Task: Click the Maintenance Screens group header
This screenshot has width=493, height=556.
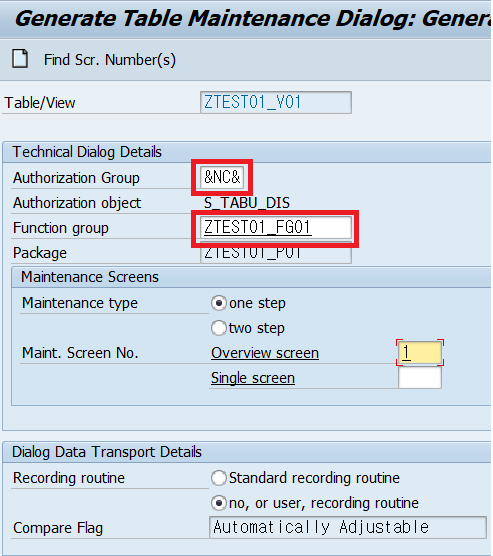Action: point(90,277)
